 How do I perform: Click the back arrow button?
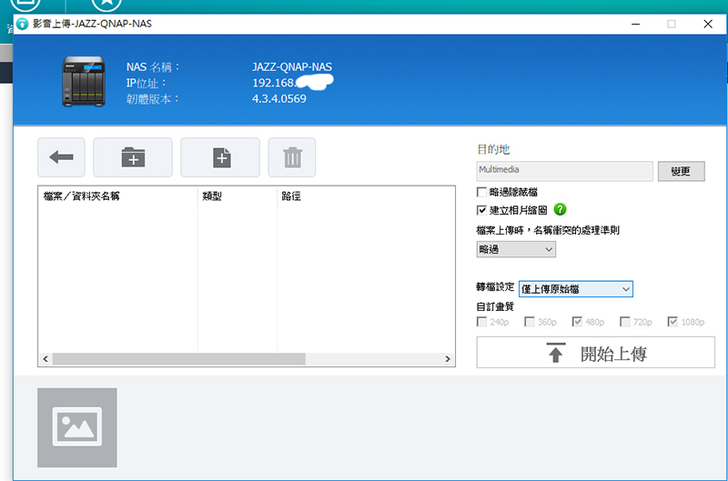pos(61,157)
